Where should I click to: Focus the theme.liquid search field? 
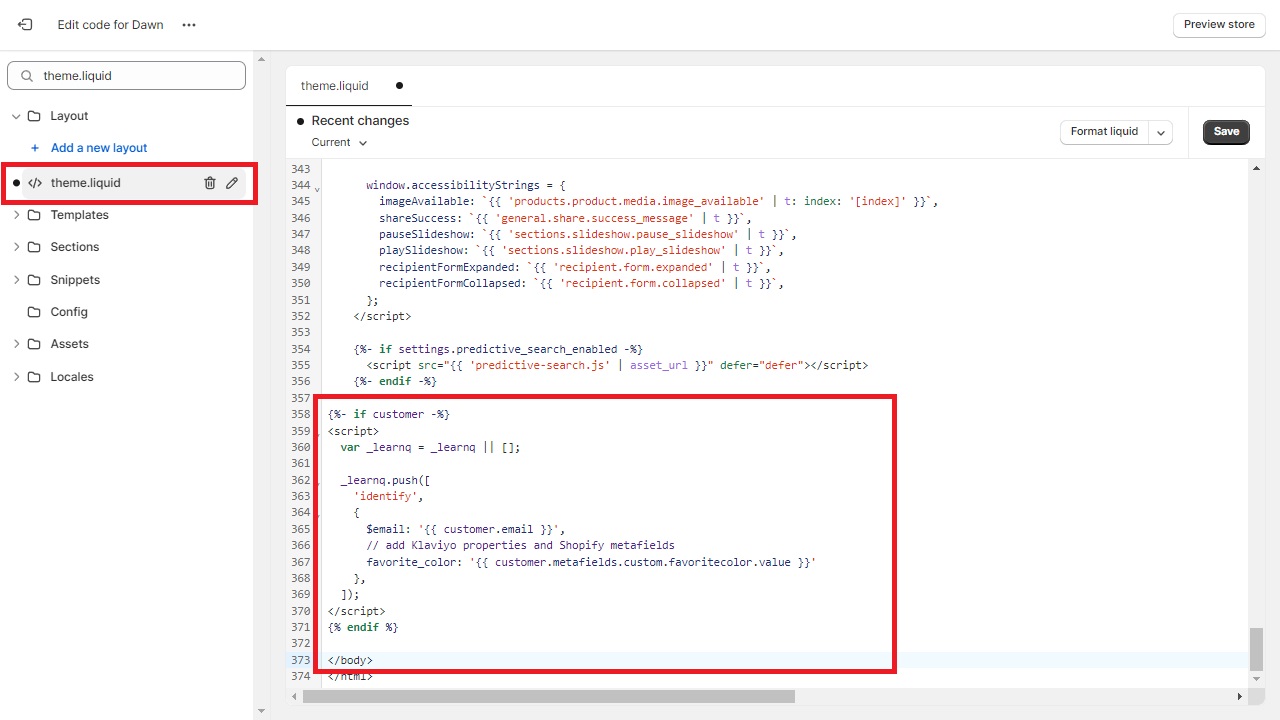point(126,76)
